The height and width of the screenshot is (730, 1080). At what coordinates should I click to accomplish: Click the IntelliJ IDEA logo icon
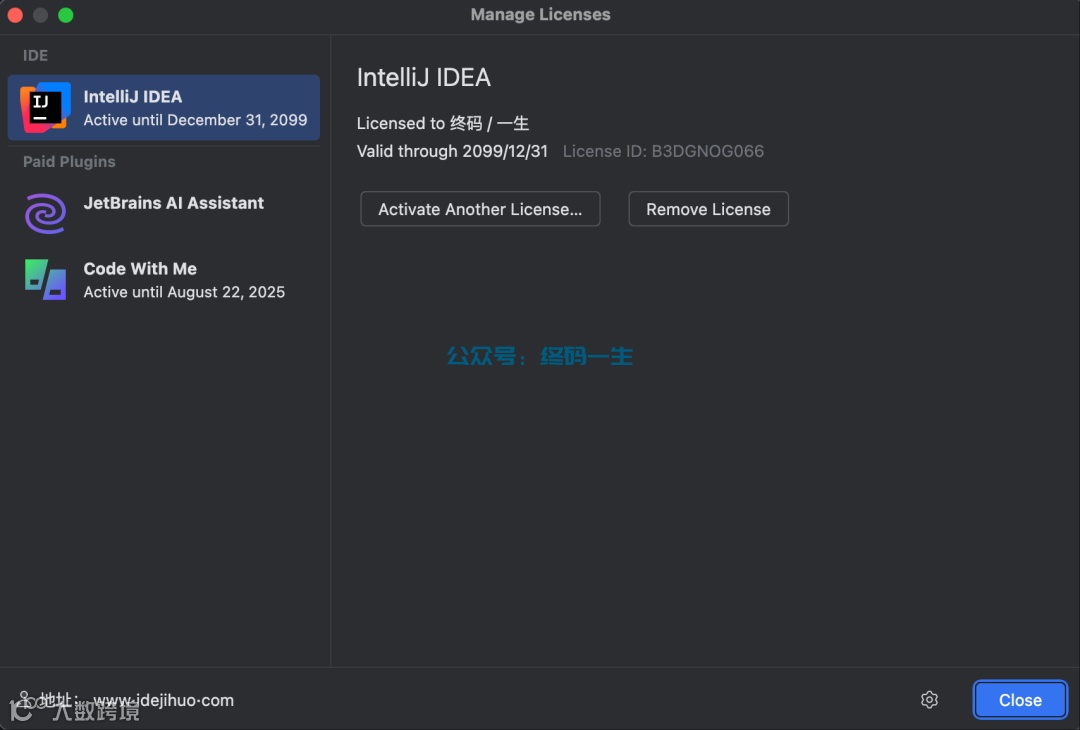45,107
